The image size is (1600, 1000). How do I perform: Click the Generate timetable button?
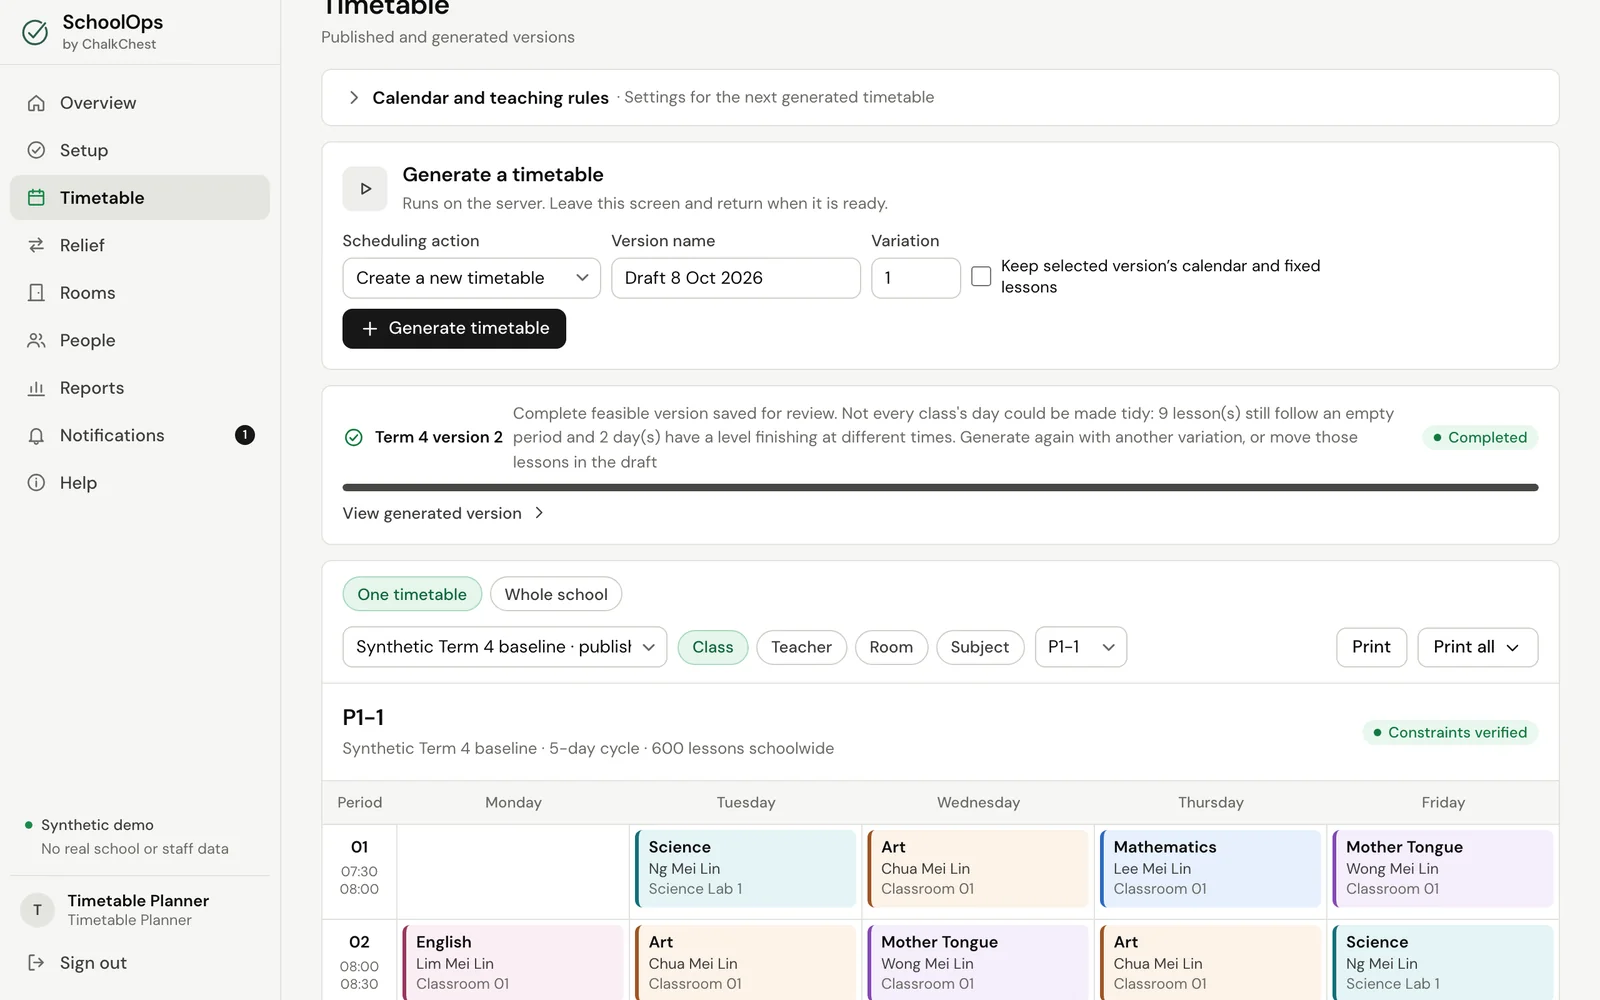pyautogui.click(x=454, y=328)
